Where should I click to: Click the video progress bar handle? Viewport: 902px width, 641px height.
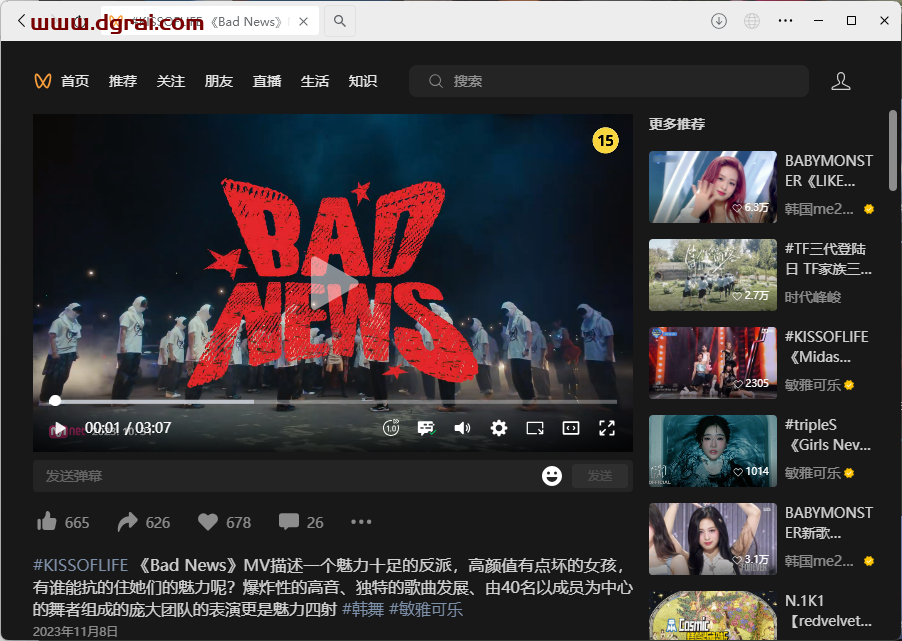click(x=55, y=400)
